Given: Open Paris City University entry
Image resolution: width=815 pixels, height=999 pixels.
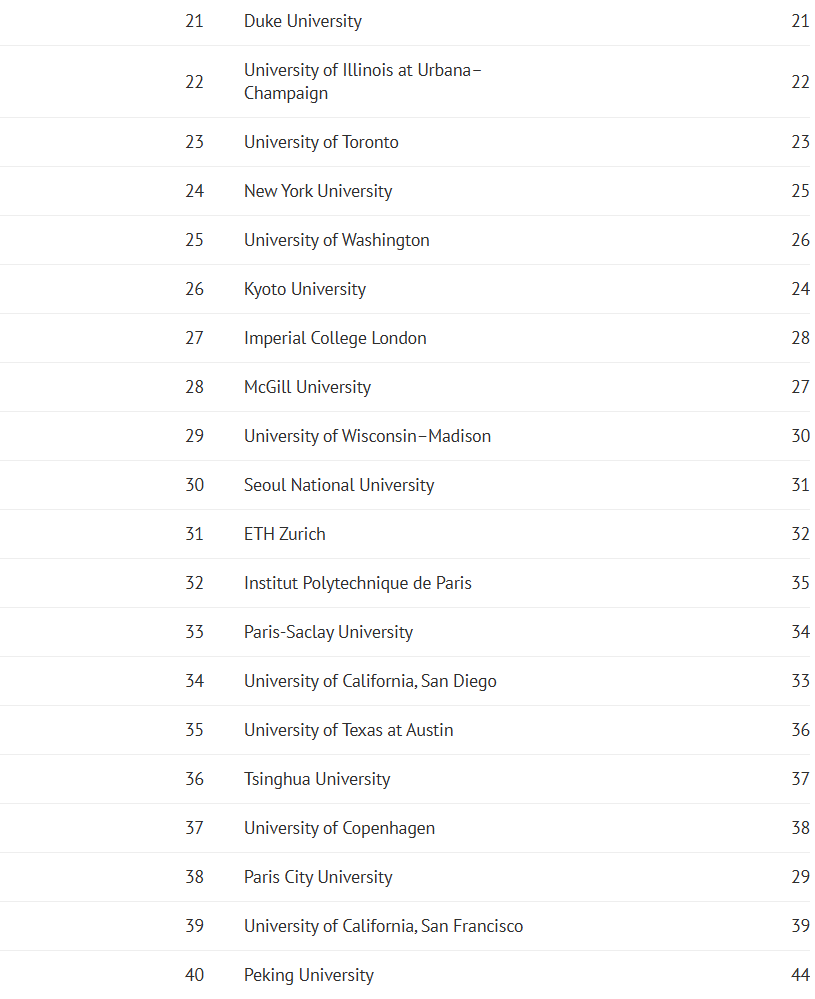Looking at the screenshot, I should click(318, 878).
